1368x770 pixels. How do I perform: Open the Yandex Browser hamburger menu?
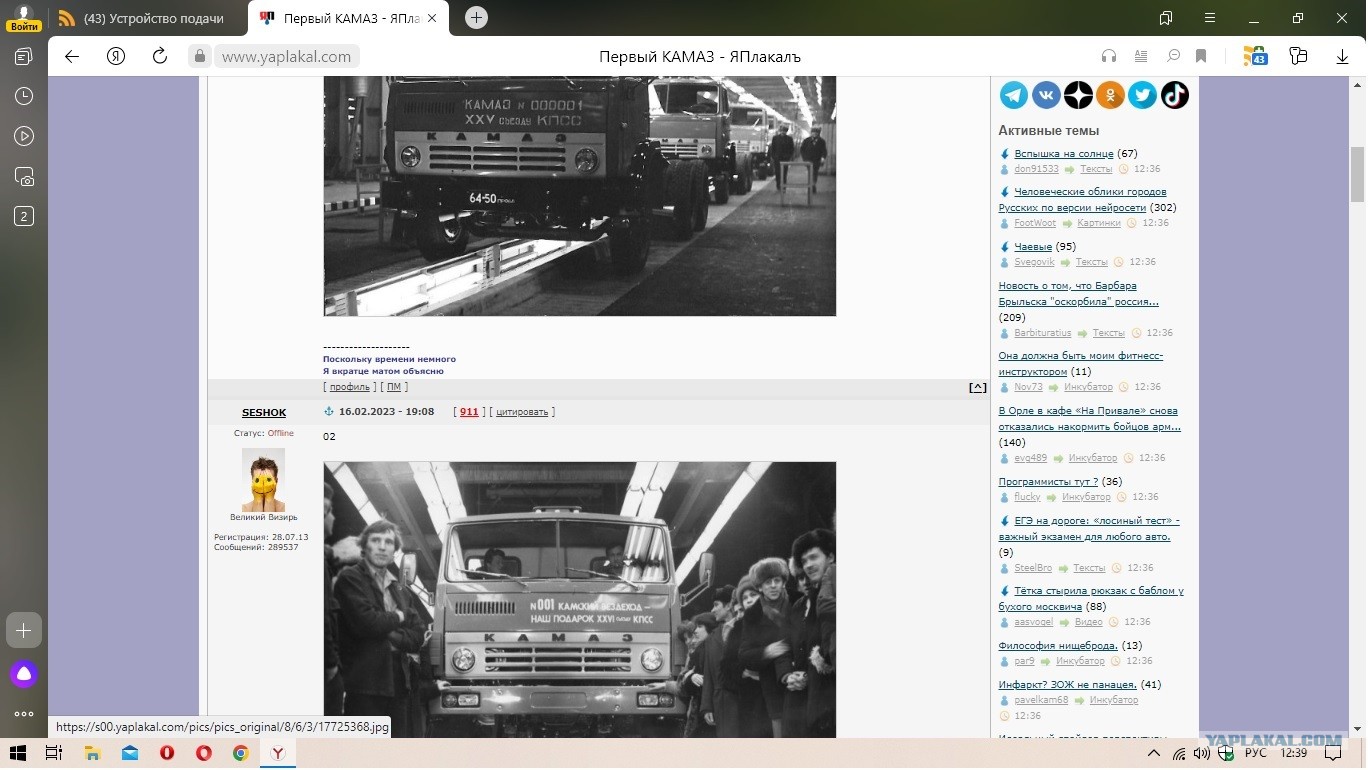tap(1210, 18)
